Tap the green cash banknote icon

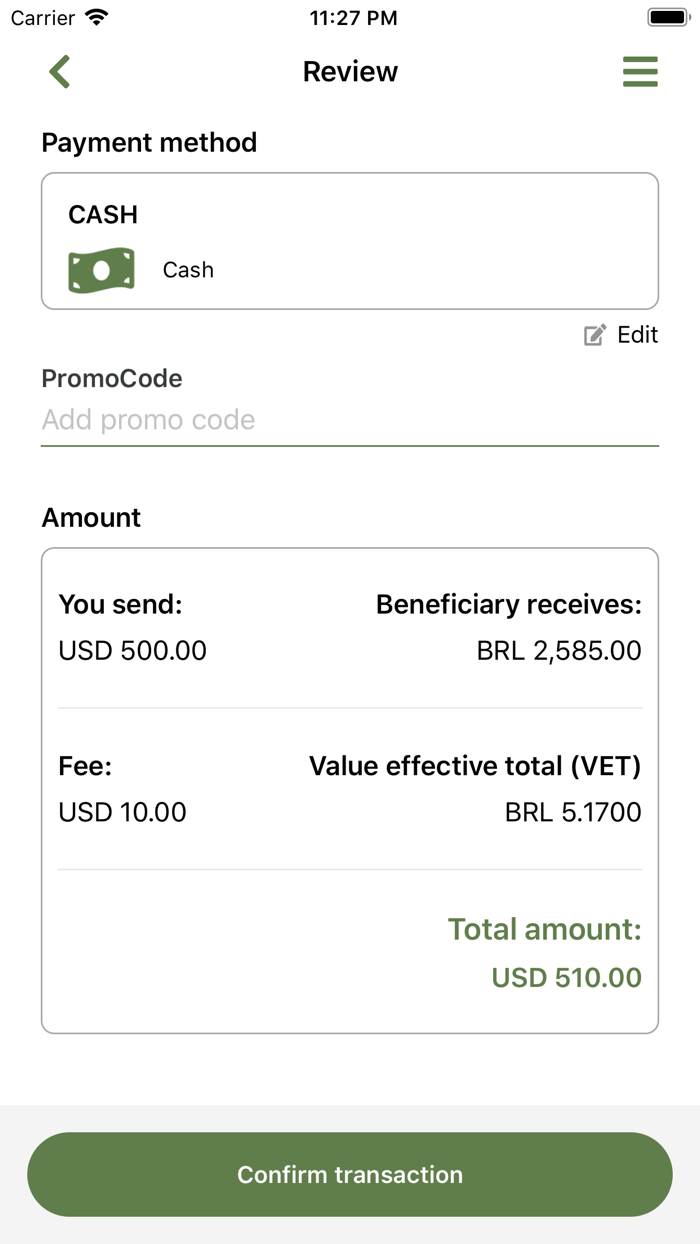click(x=101, y=270)
